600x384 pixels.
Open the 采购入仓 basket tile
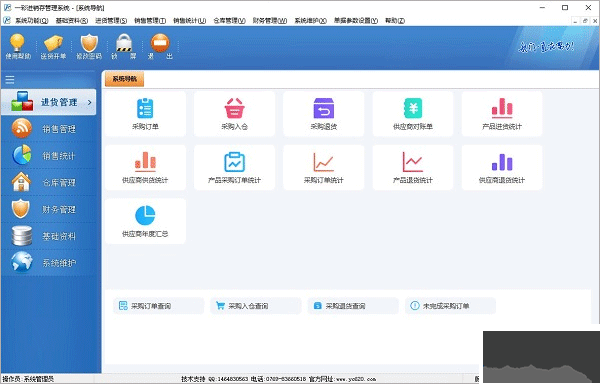235,114
